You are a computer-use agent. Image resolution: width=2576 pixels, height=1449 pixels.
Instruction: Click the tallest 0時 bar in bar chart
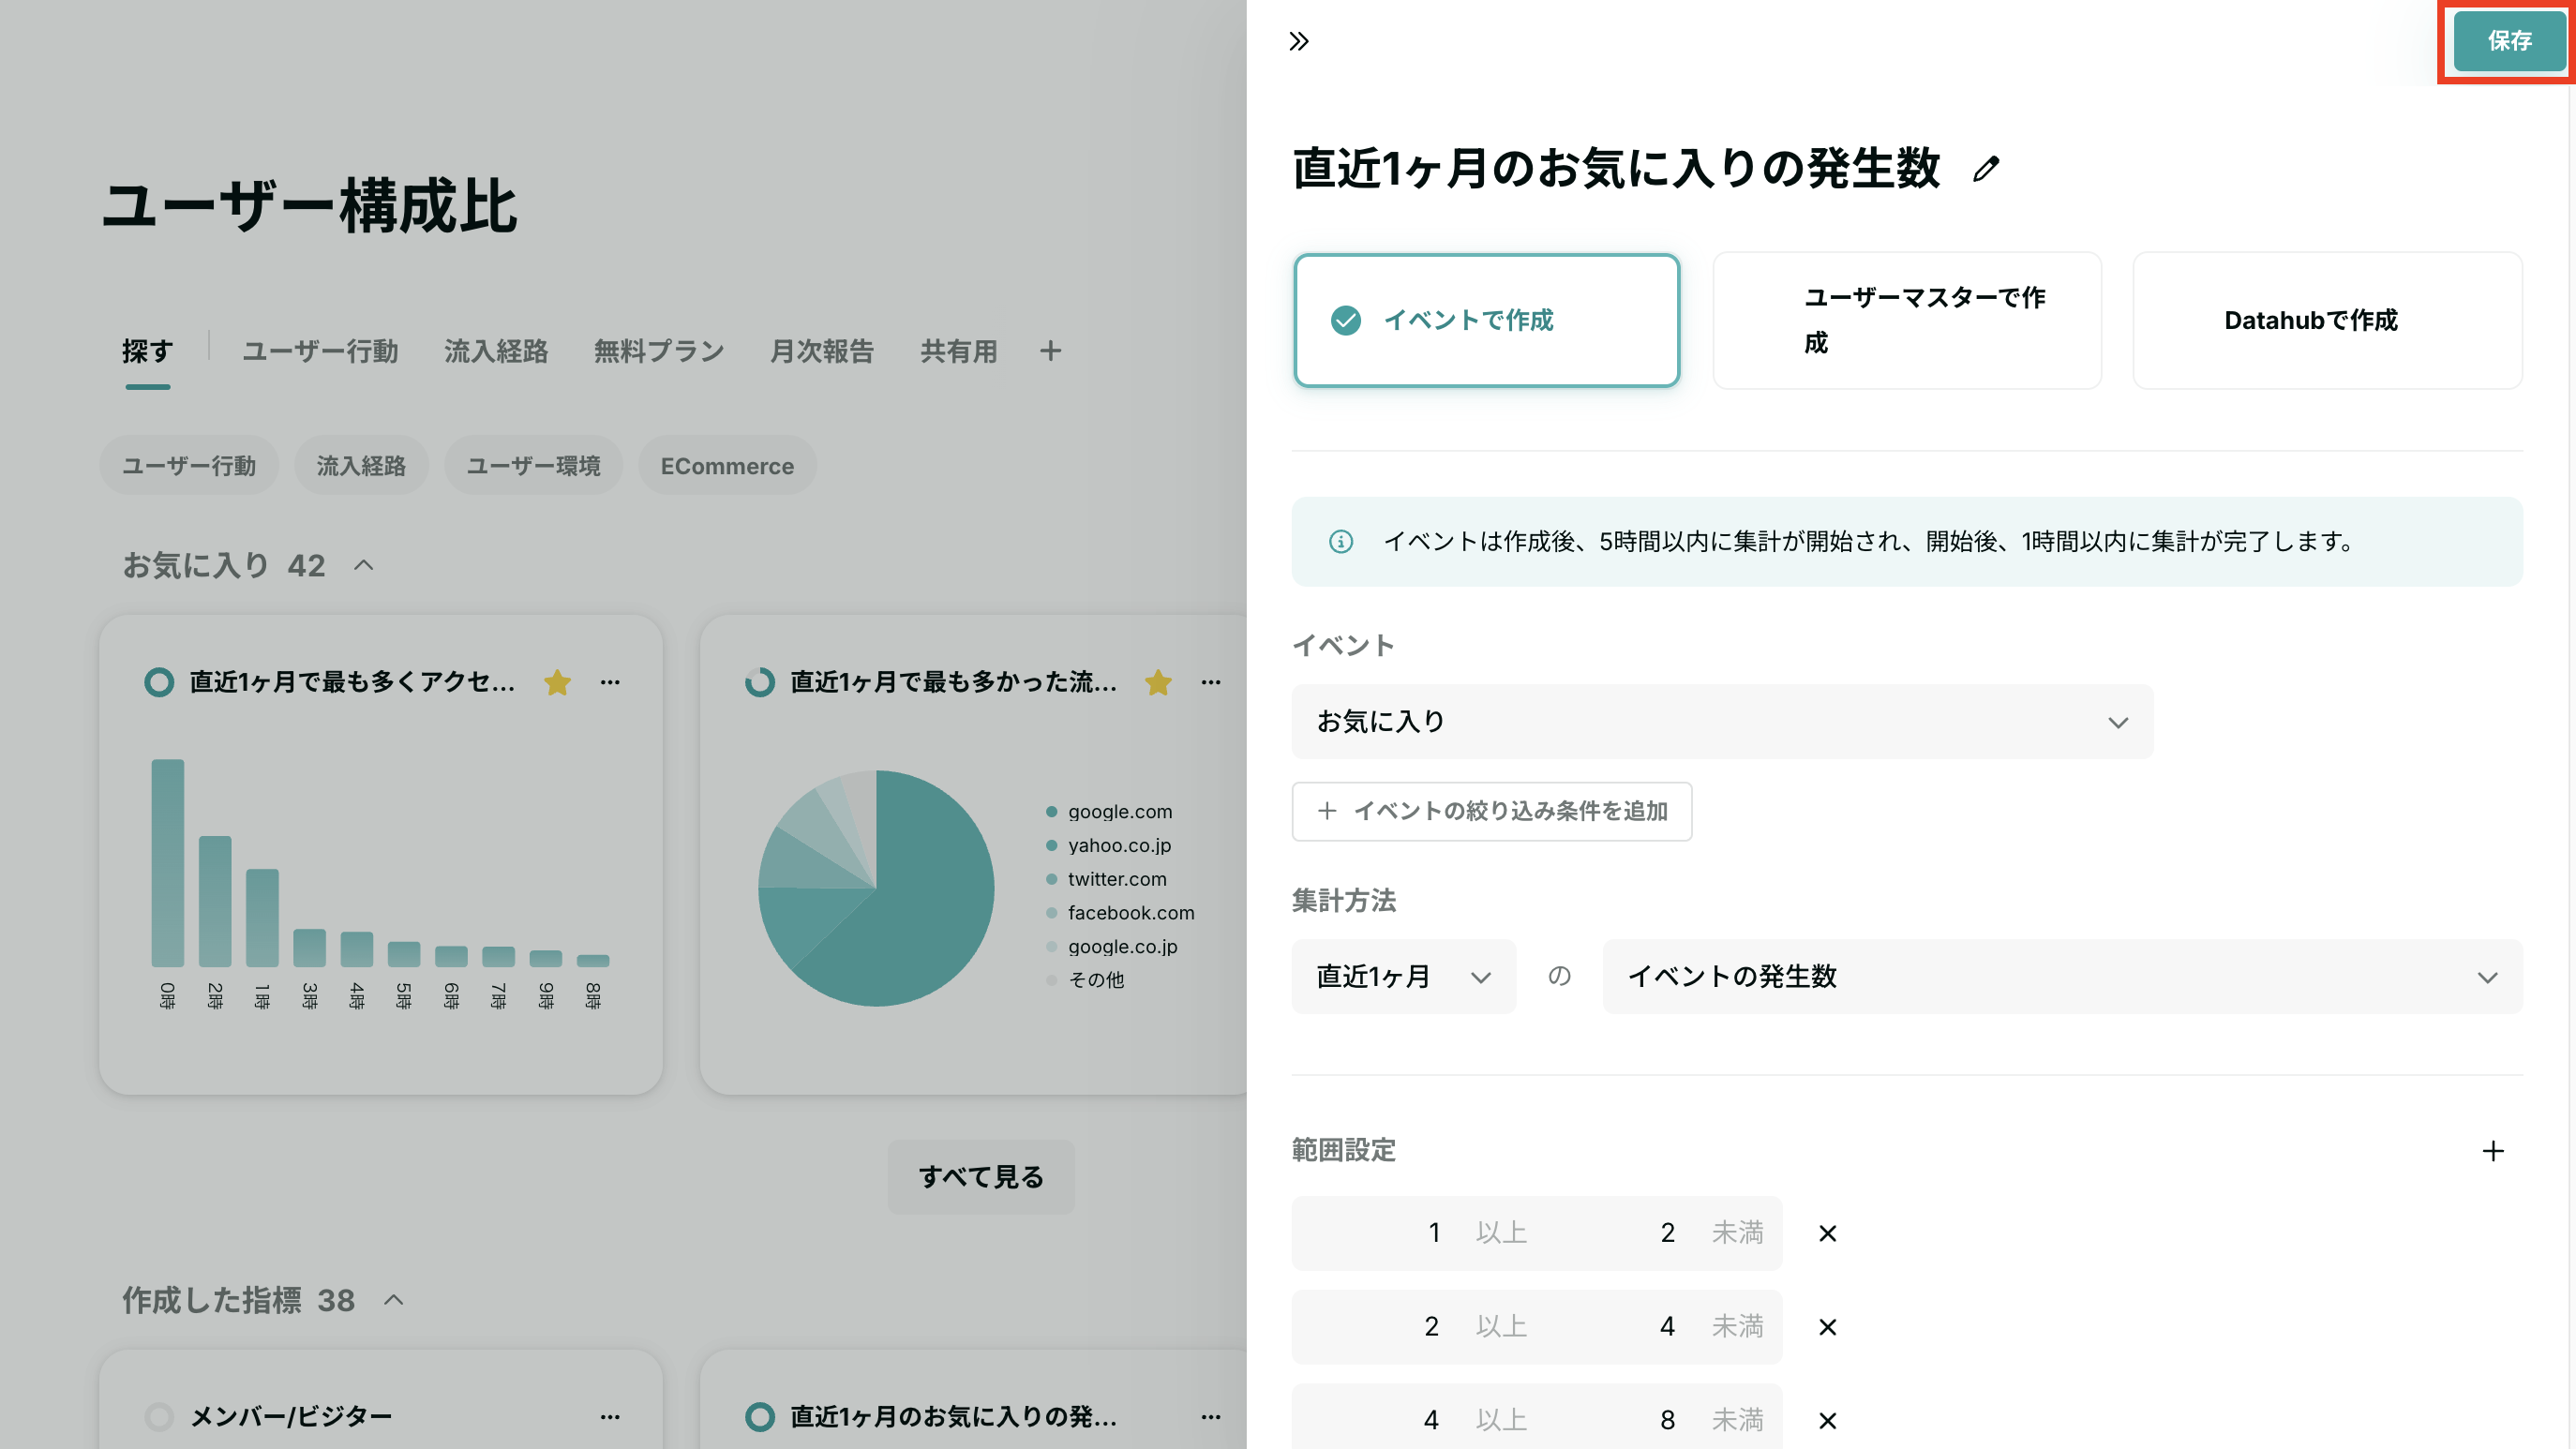[168, 863]
